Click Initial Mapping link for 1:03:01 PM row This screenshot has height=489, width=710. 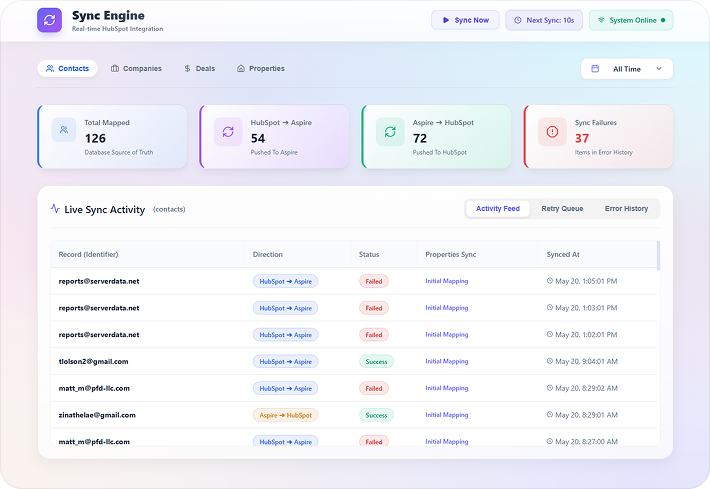click(446, 308)
